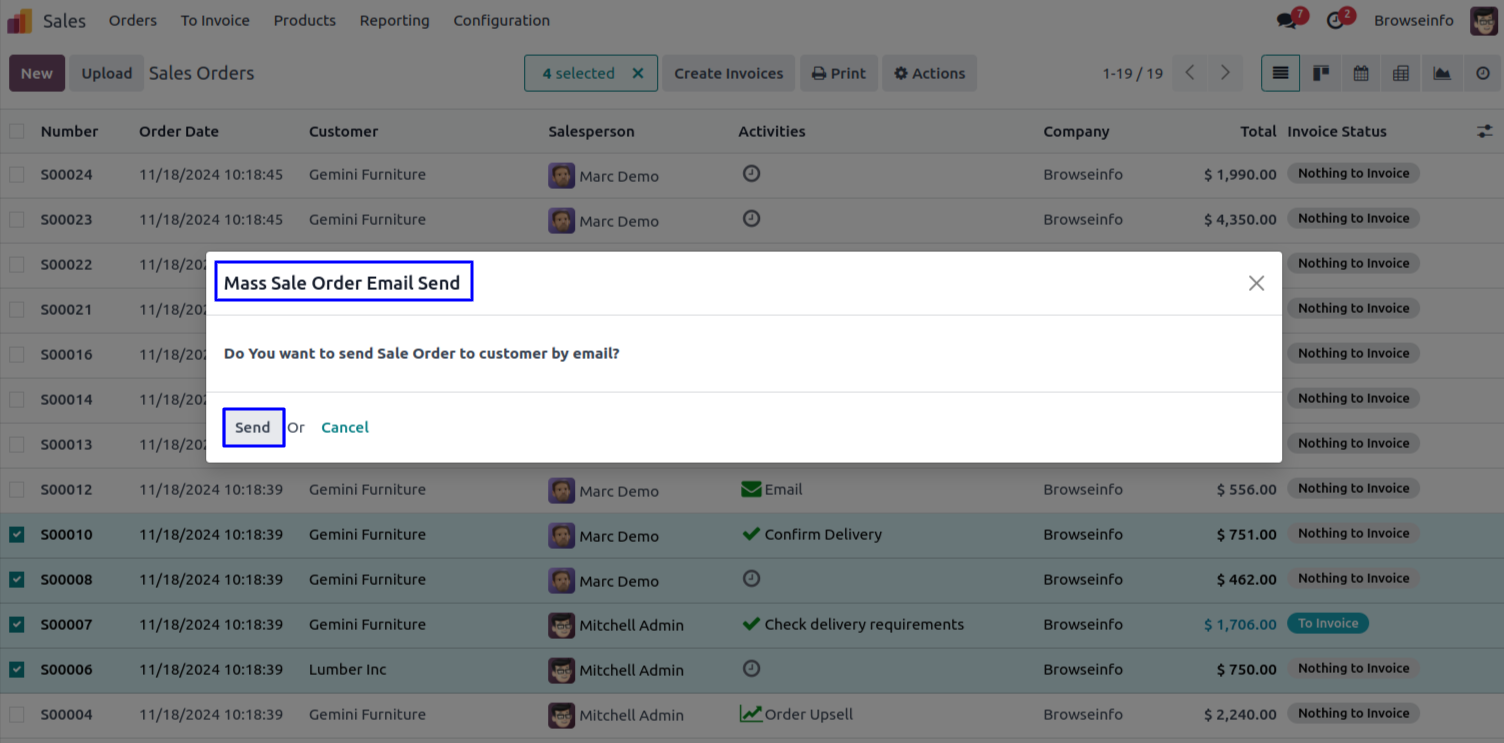1504x743 pixels.
Task: Click the Sales app logo icon
Action: [19, 21]
